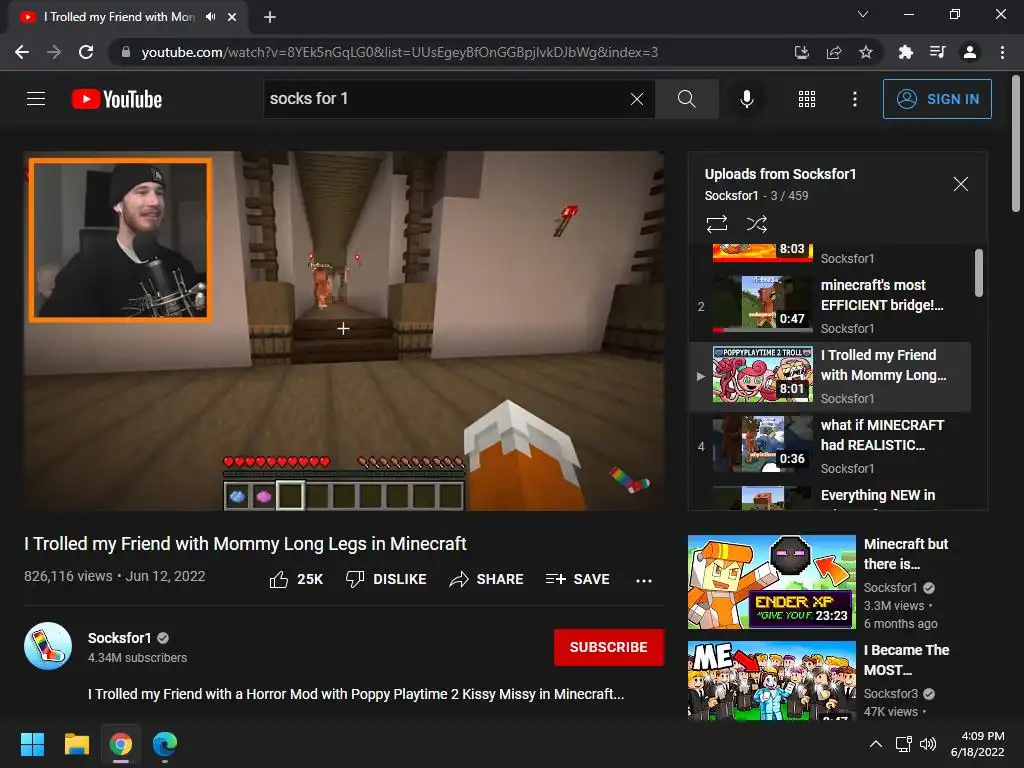Image resolution: width=1024 pixels, height=768 pixels.
Task: Open the Socksfor1 channel name link
Action: click(x=120, y=638)
